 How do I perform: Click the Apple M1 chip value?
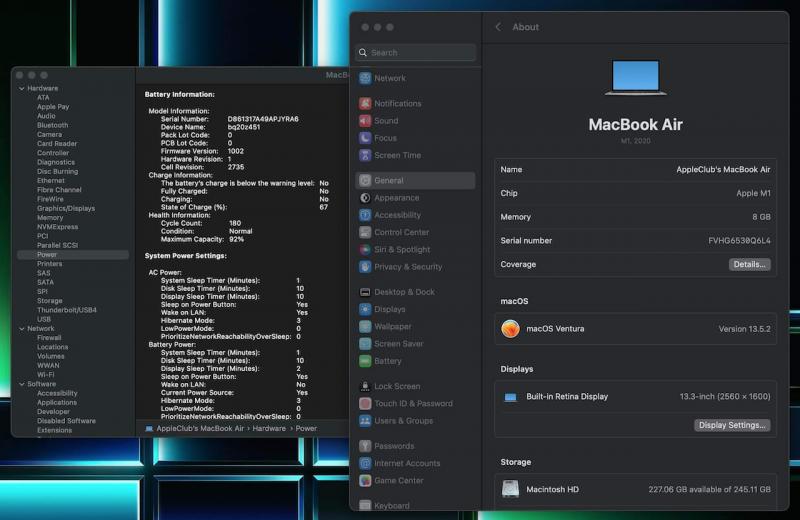753,193
